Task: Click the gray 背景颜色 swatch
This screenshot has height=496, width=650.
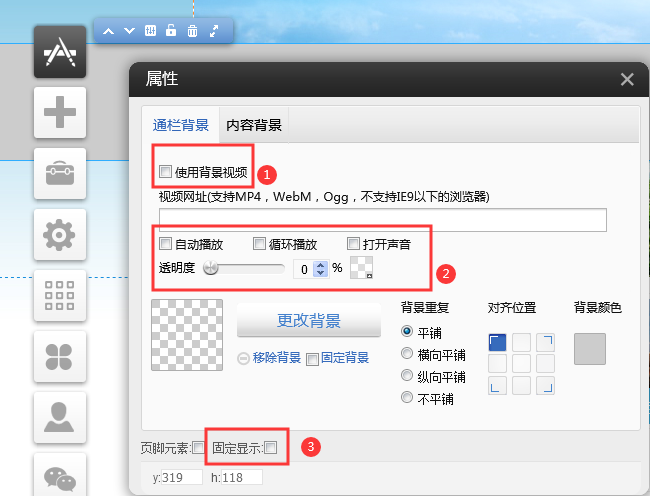Action: coord(590,349)
